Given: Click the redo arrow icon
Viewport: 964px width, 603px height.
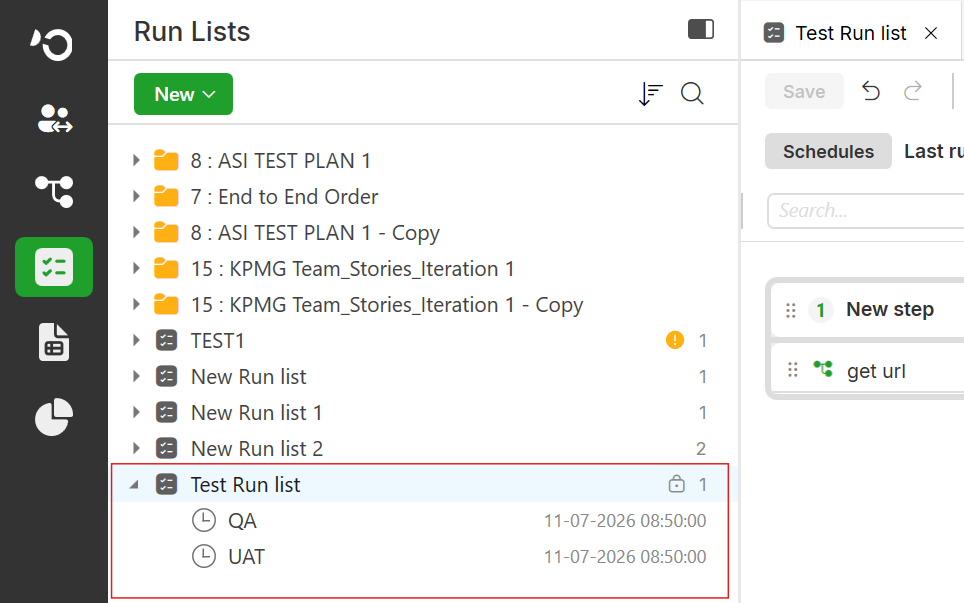Looking at the screenshot, I should pos(913,91).
